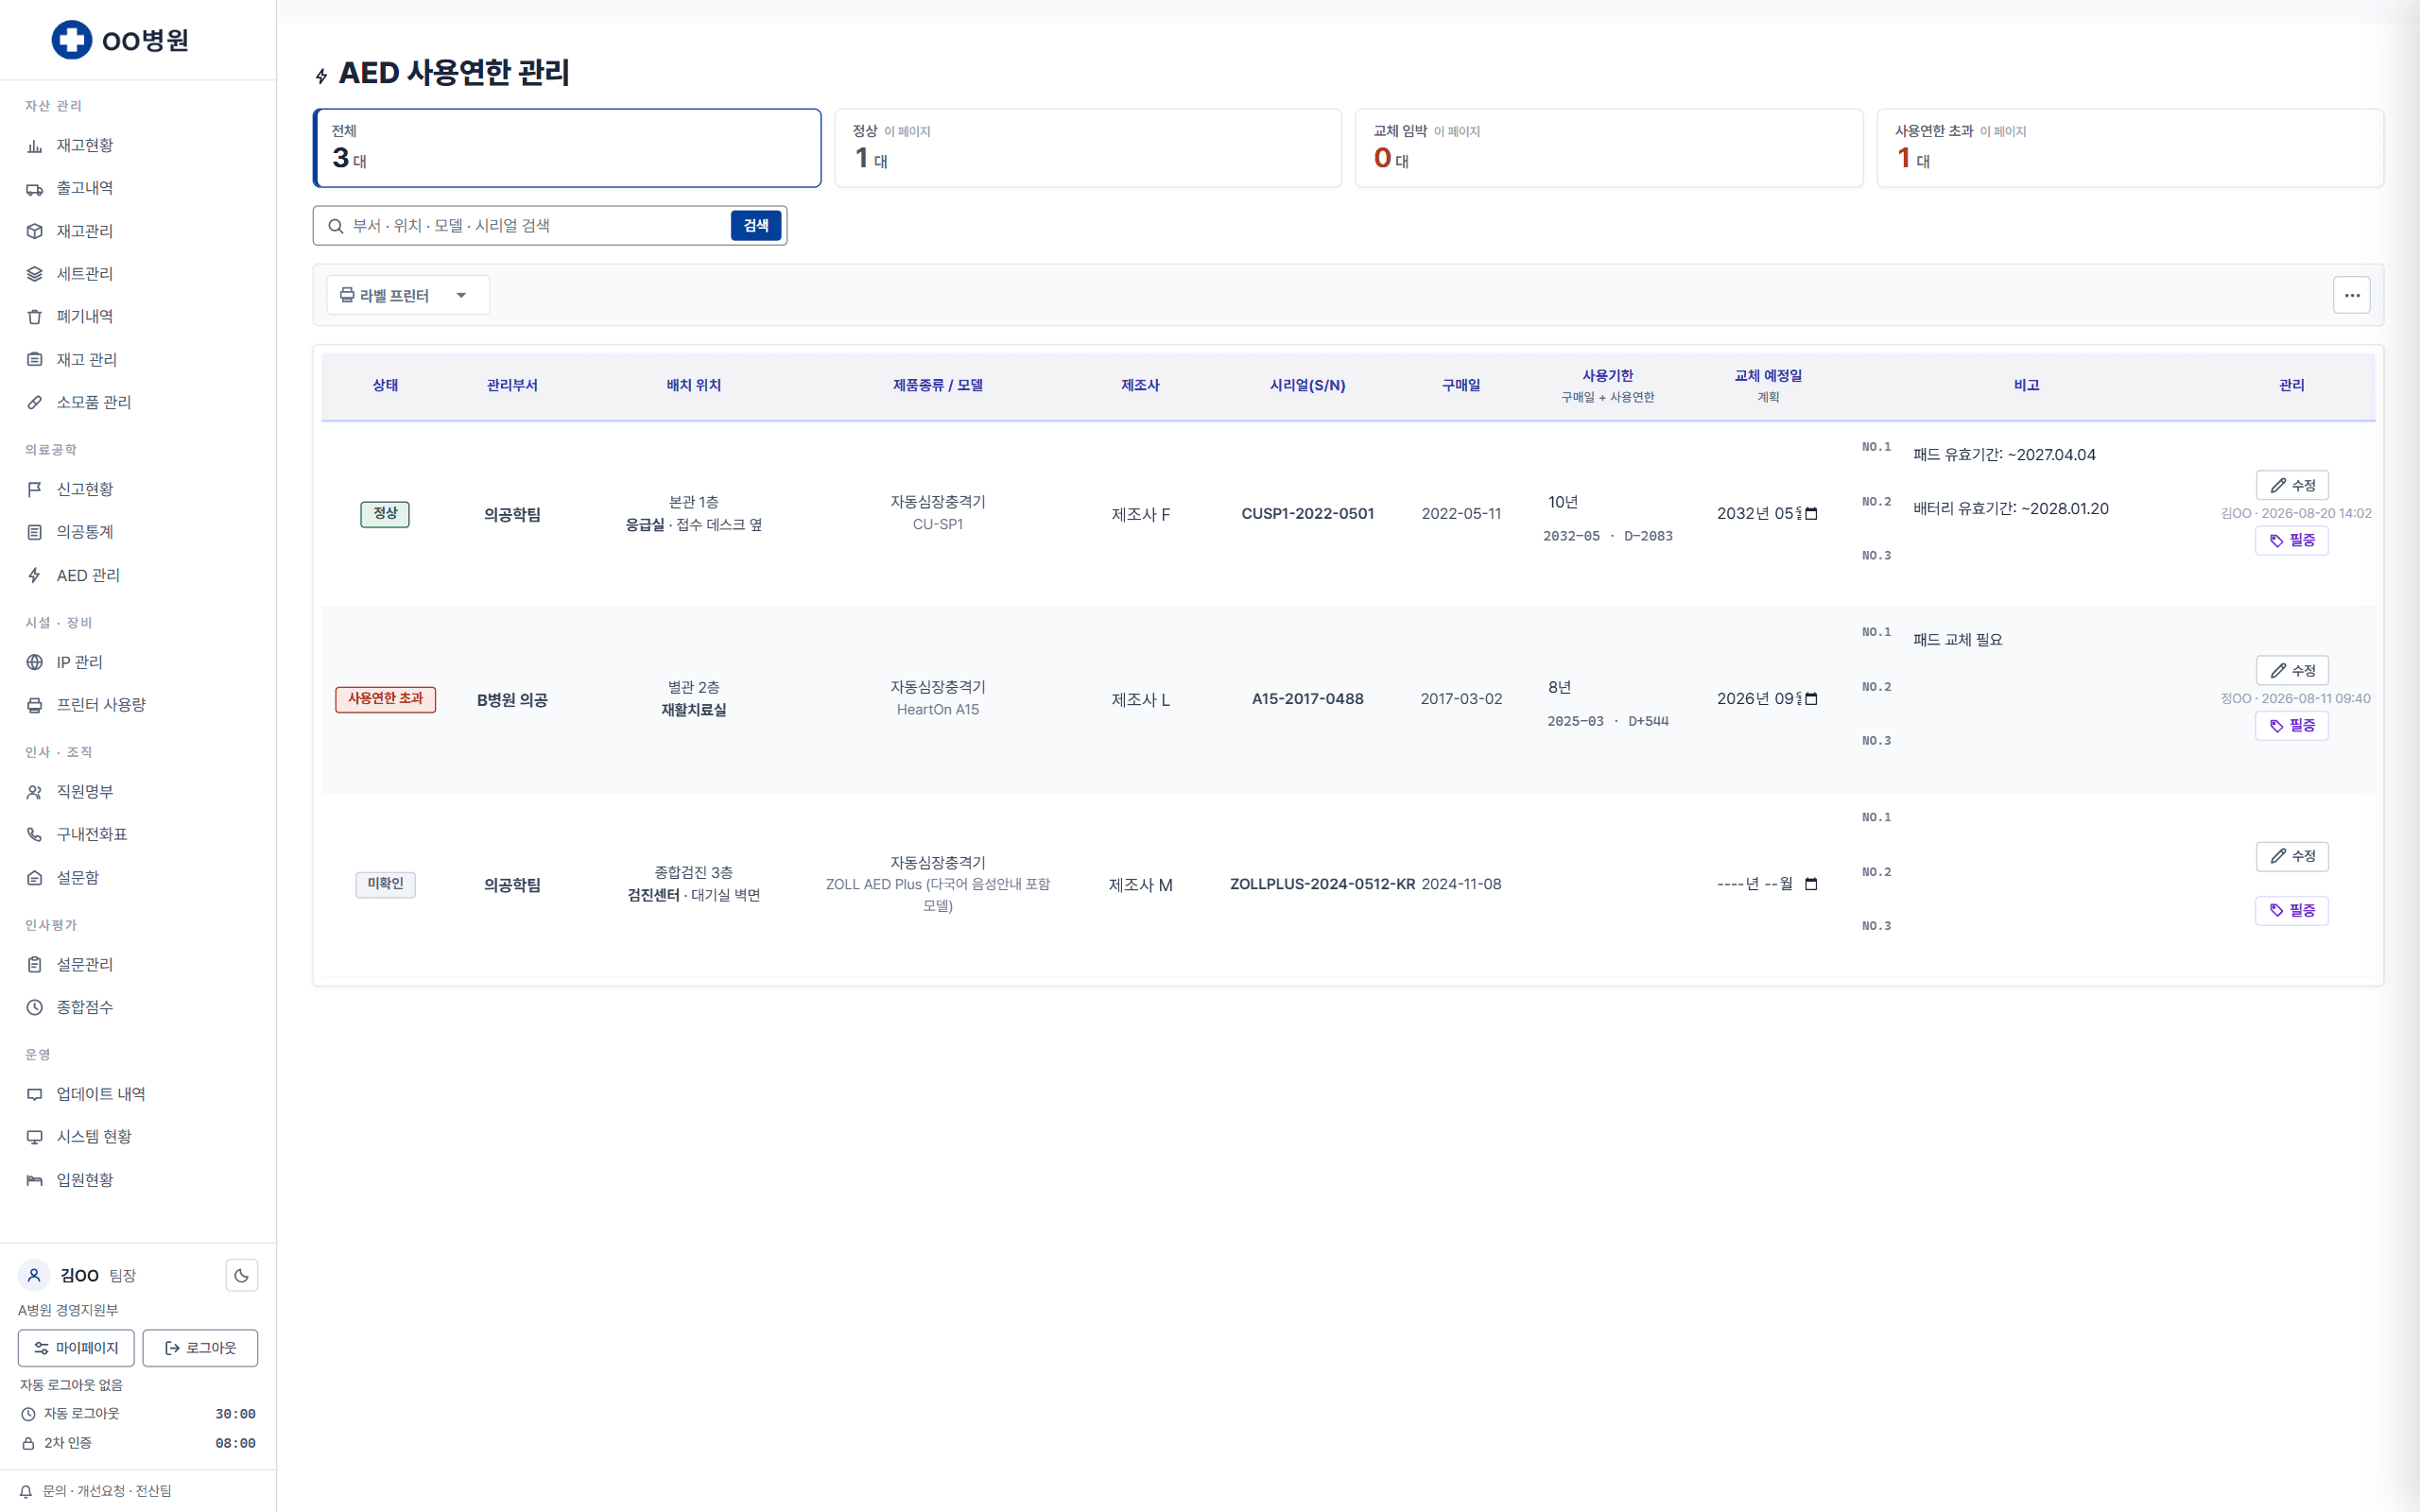Screen dimensions: 2420x1512
Task: Click the three-dots more options button
Action: click(2351, 295)
